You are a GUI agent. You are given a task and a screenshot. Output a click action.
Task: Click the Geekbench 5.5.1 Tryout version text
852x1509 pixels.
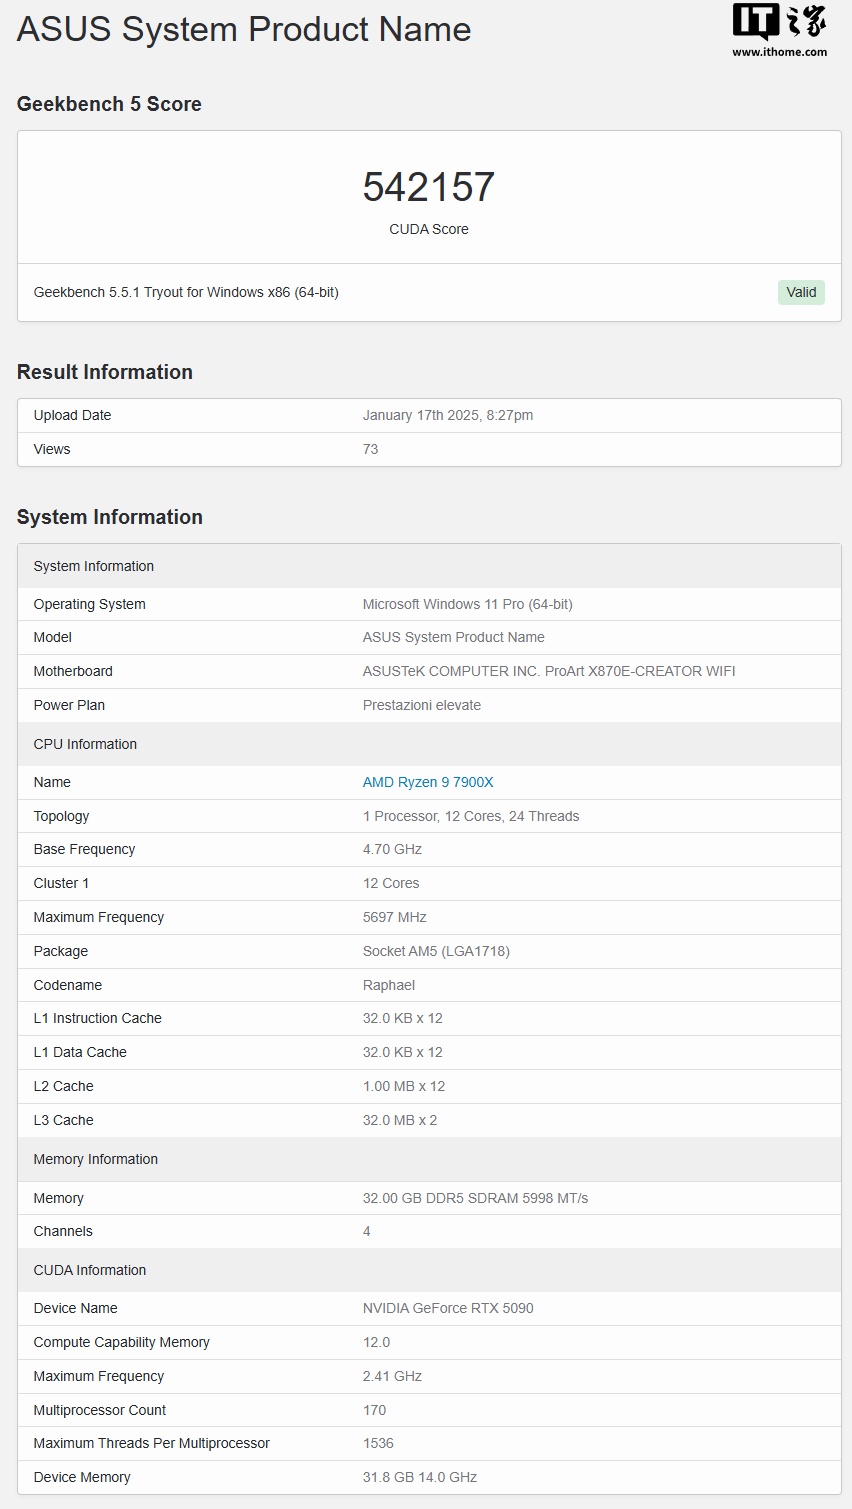click(186, 292)
